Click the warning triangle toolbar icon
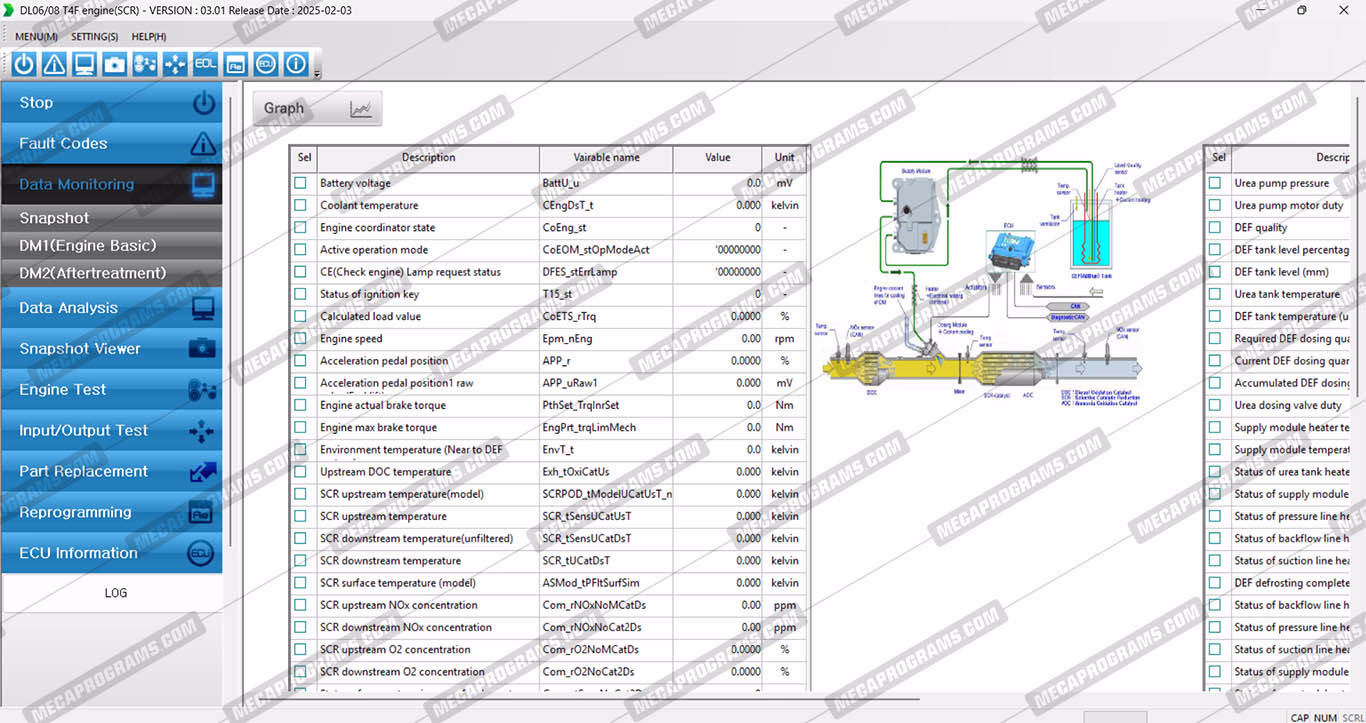 pyautogui.click(x=54, y=64)
